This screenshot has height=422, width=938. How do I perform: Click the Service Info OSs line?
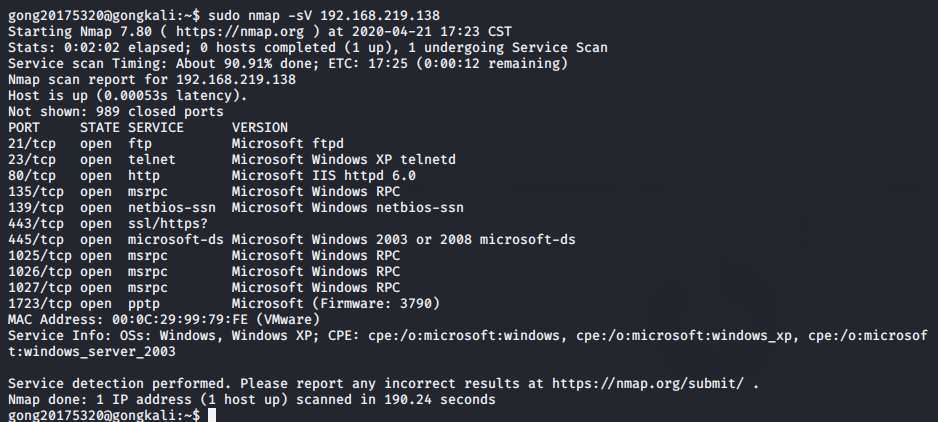pos(468,343)
